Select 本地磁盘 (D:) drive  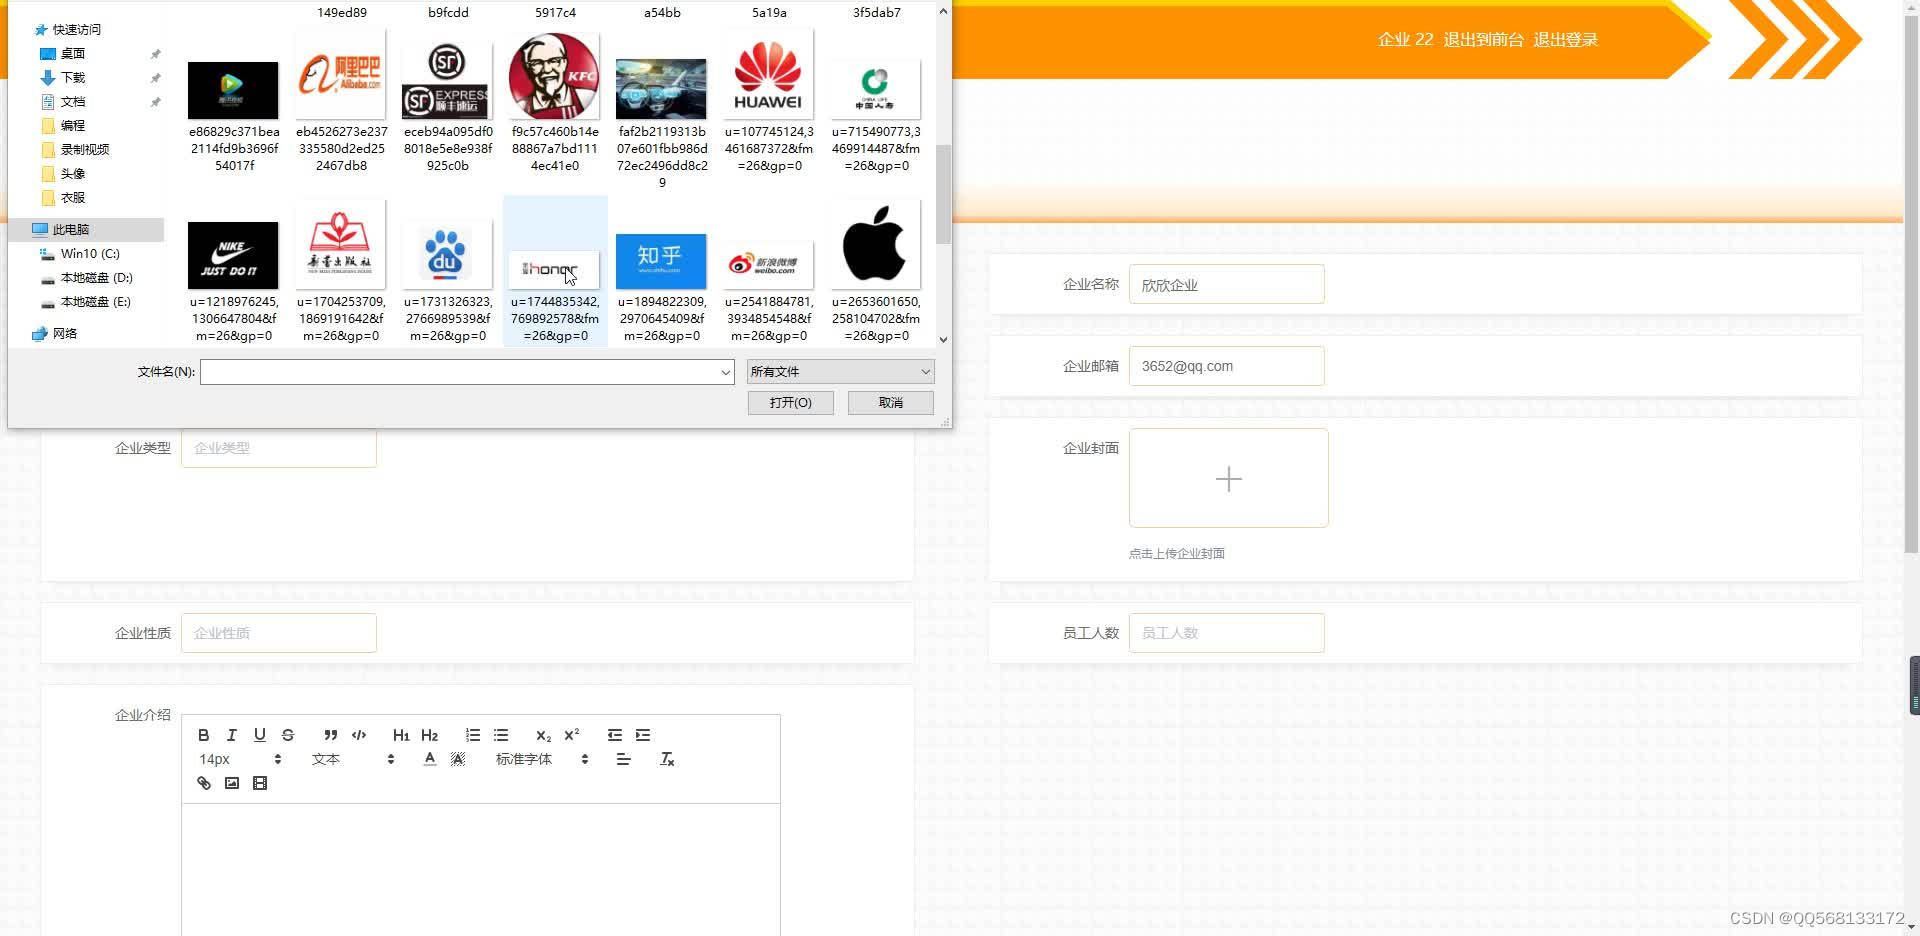click(x=96, y=277)
